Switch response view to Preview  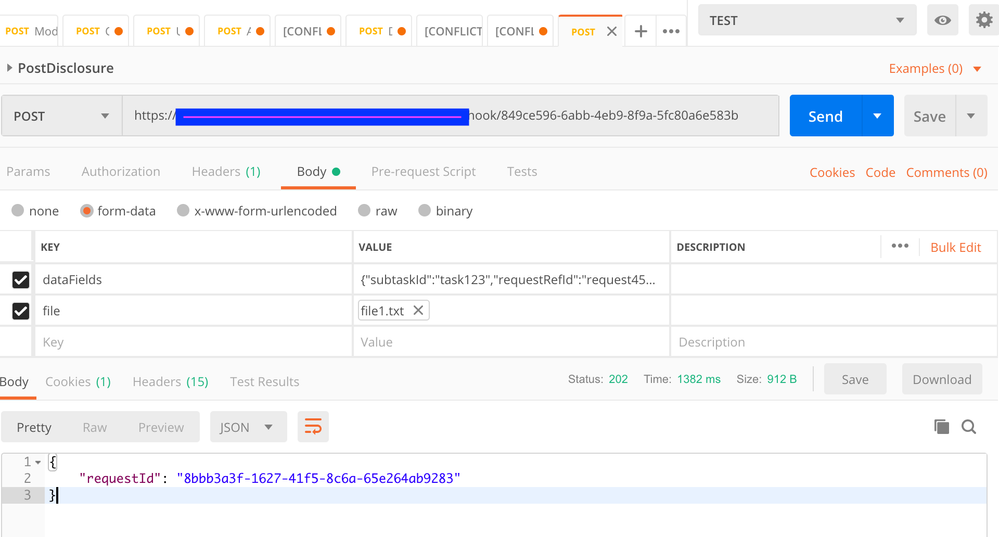point(161,427)
